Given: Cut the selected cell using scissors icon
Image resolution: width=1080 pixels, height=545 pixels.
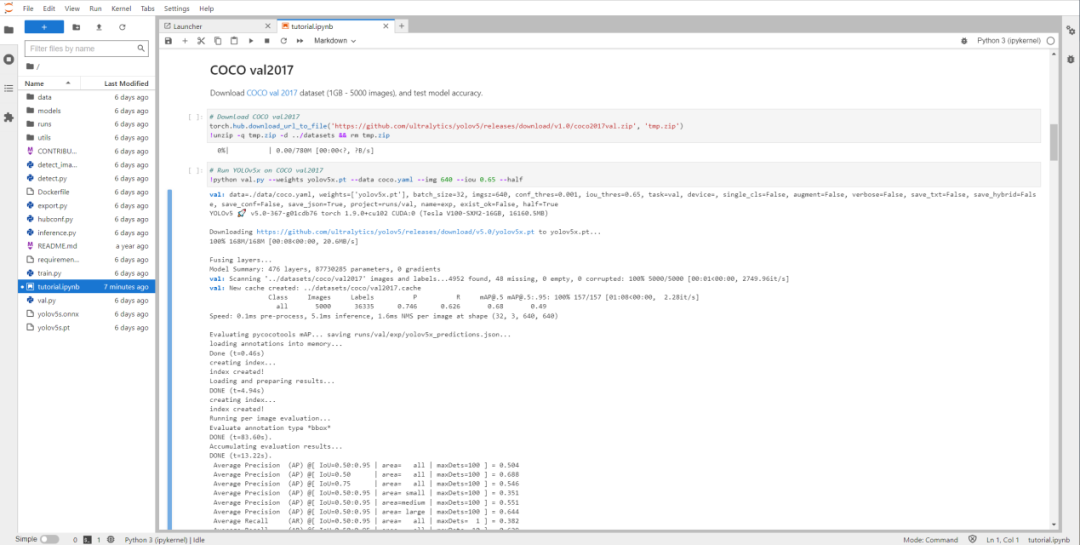Looking at the screenshot, I should point(201,41).
